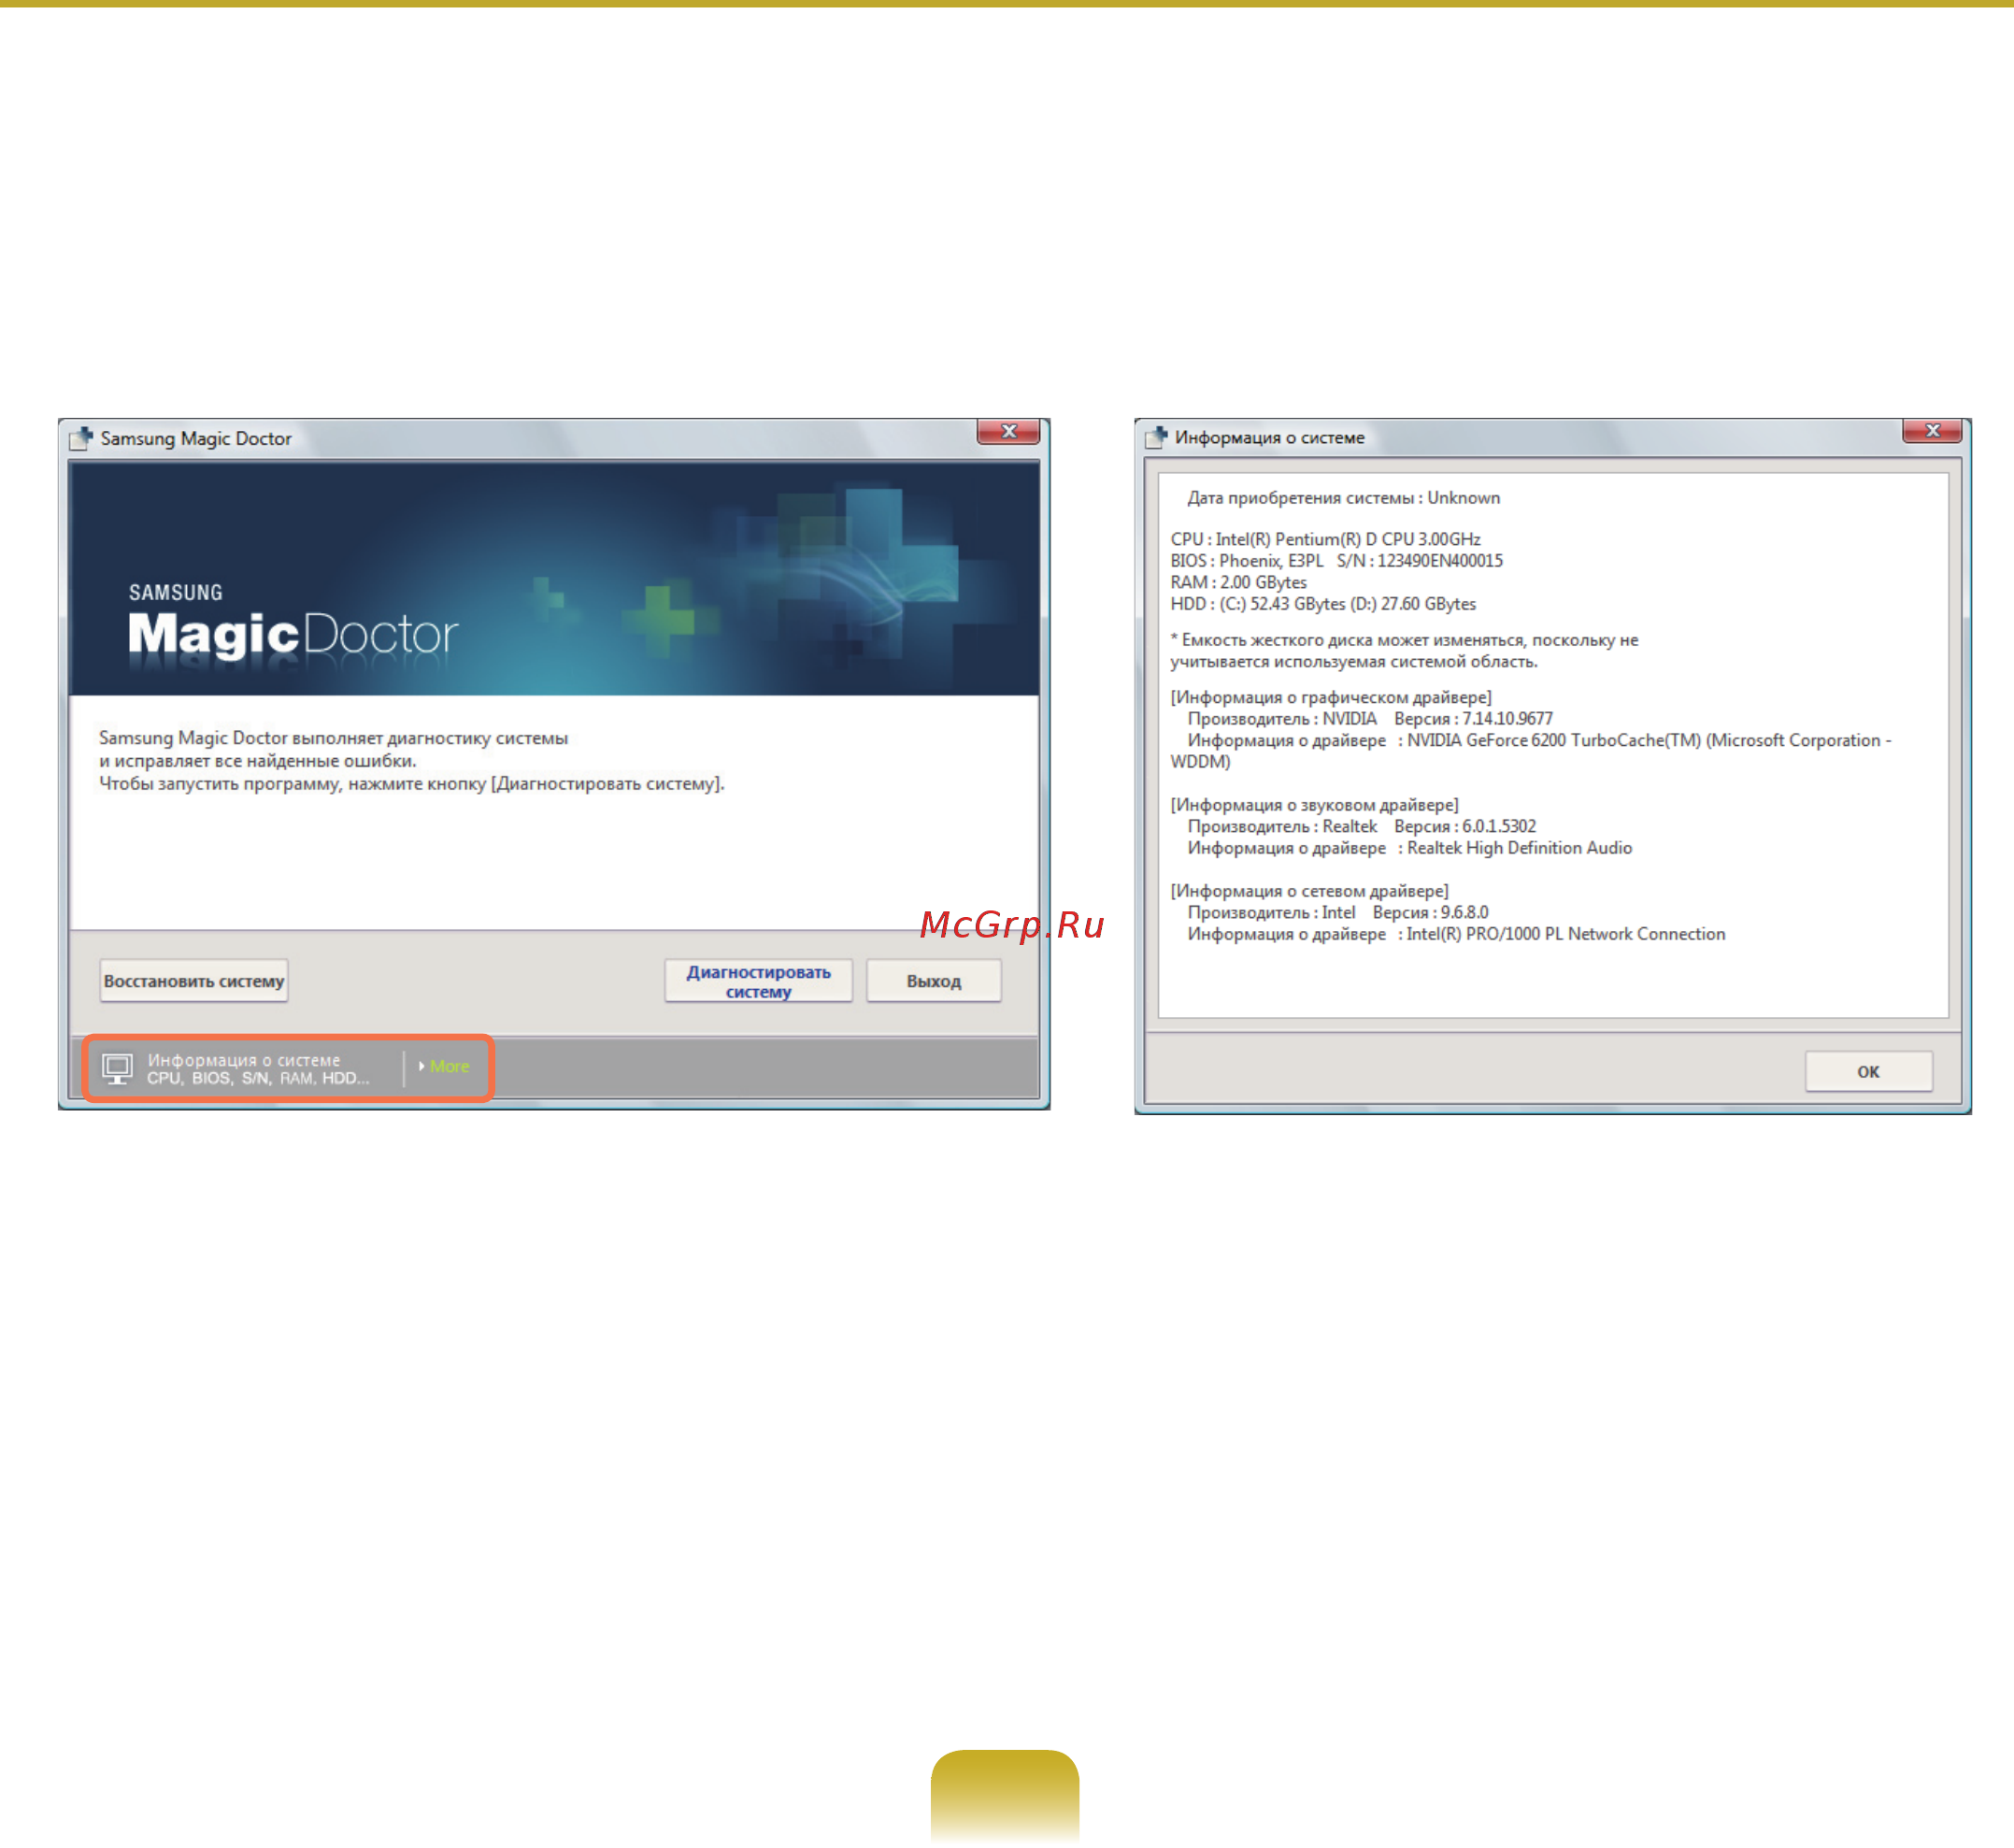Close the Информация о системе window
The height and width of the screenshot is (1848, 2014).
1932,431
